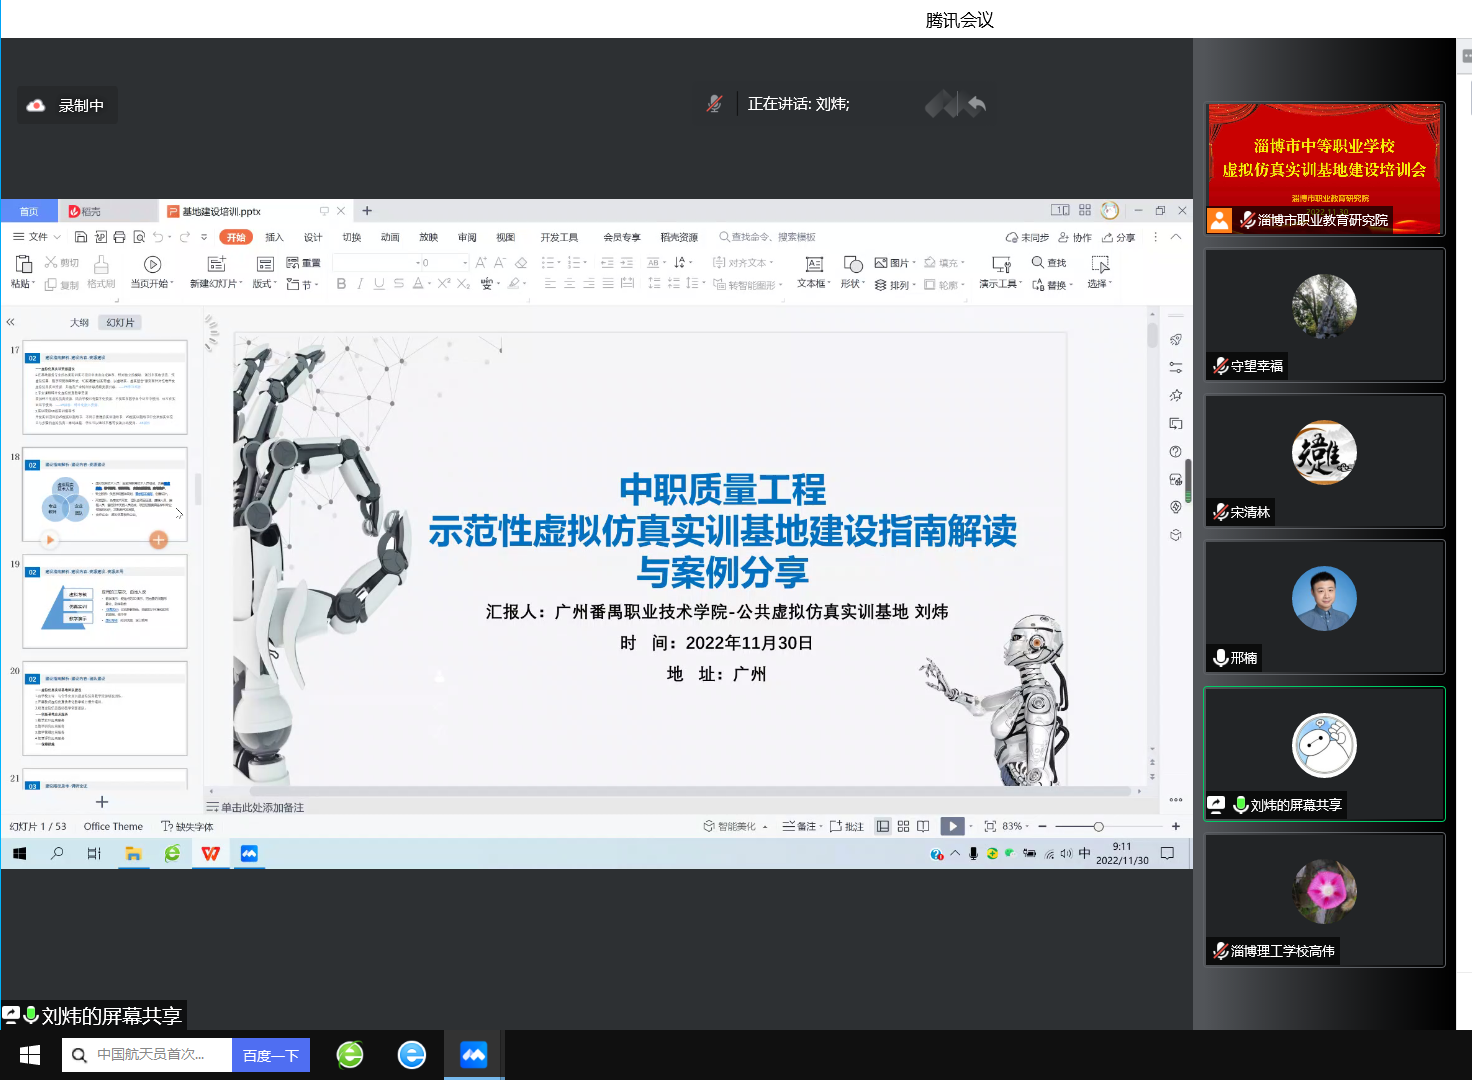Screen dimensions: 1472x1083
Task: Open the Insert (插入) ribbon tab
Action: tap(274, 237)
